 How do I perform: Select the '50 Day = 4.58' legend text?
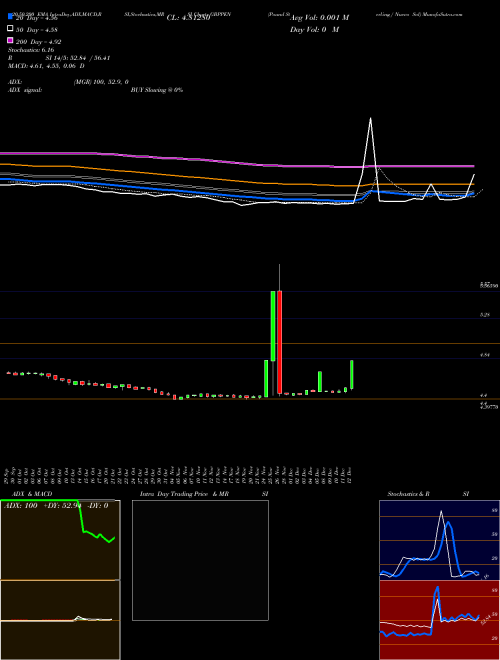point(37,30)
